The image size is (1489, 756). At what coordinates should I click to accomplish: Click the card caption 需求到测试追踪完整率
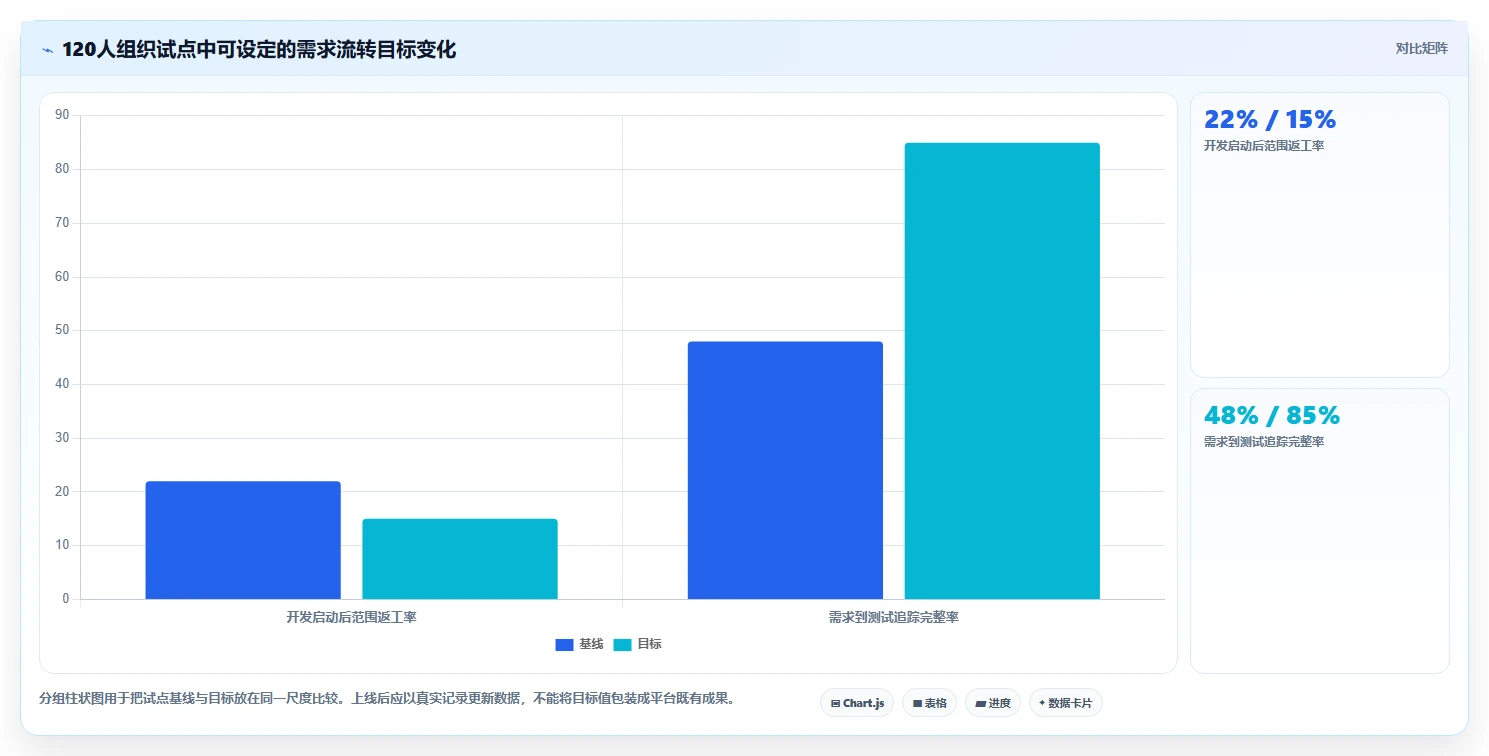pos(1264,442)
